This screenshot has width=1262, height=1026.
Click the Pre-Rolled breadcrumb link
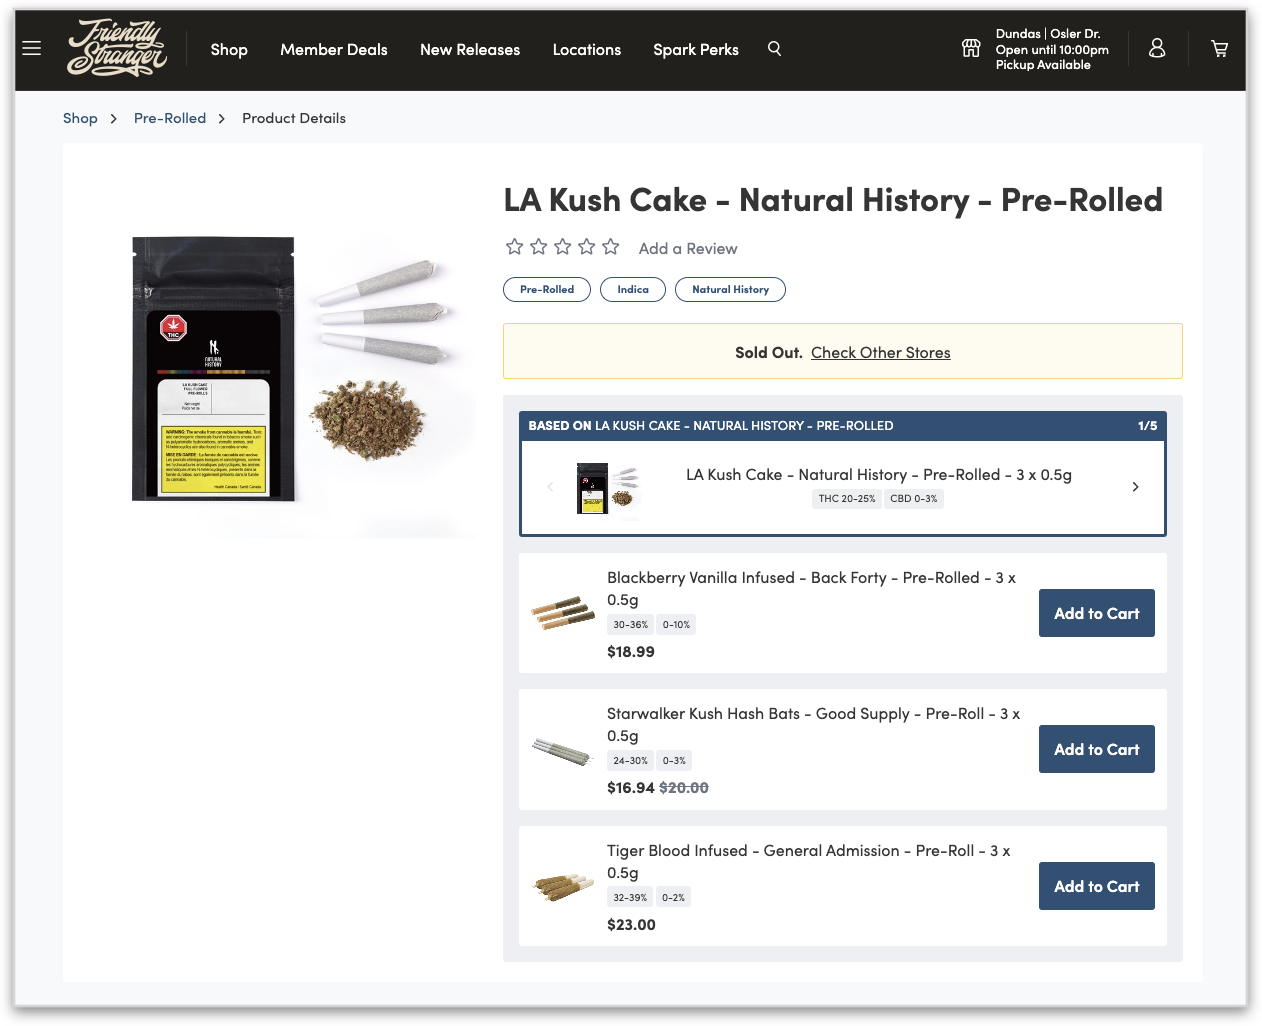coord(170,118)
